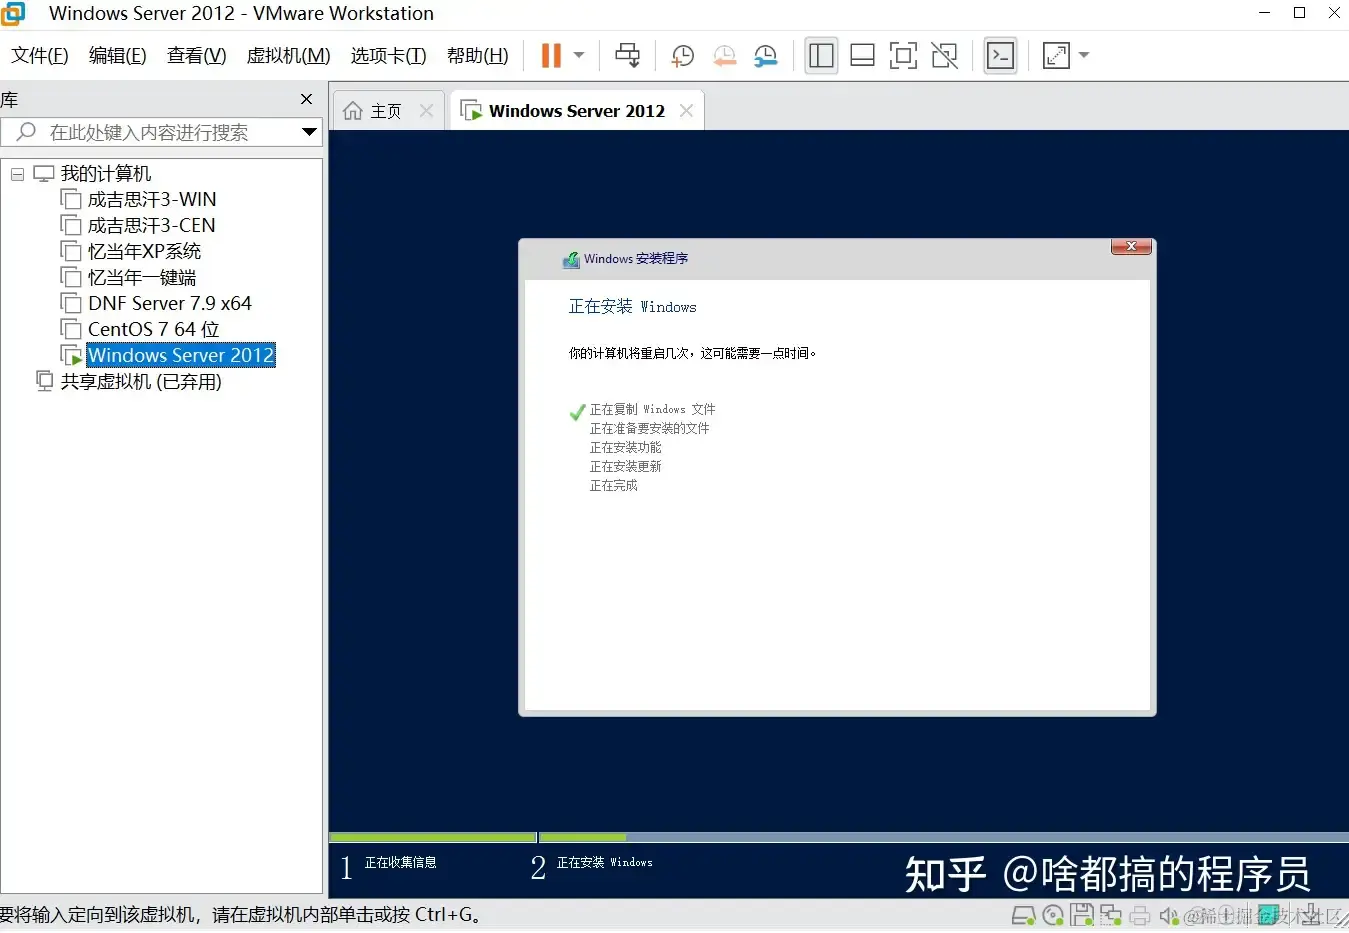
Task: Click the Windows 安装程序 title icon
Action: [571, 260]
